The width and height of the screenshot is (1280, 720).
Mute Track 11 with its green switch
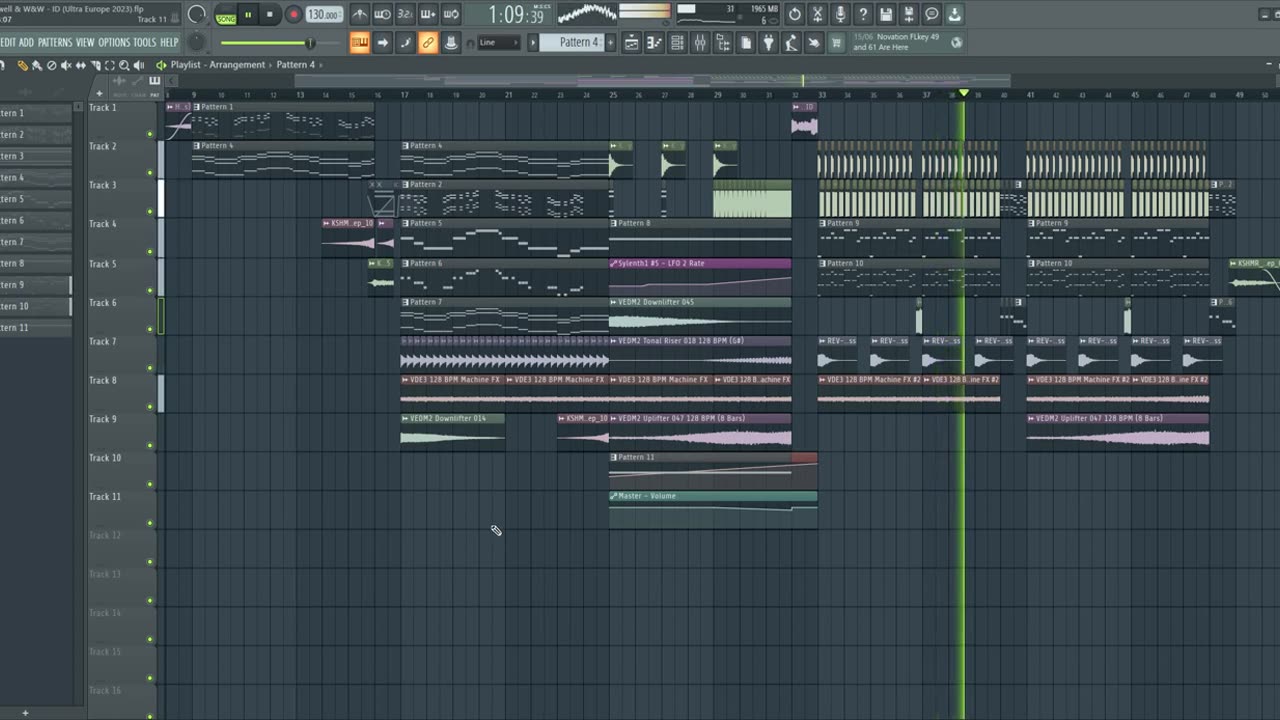click(x=150, y=523)
